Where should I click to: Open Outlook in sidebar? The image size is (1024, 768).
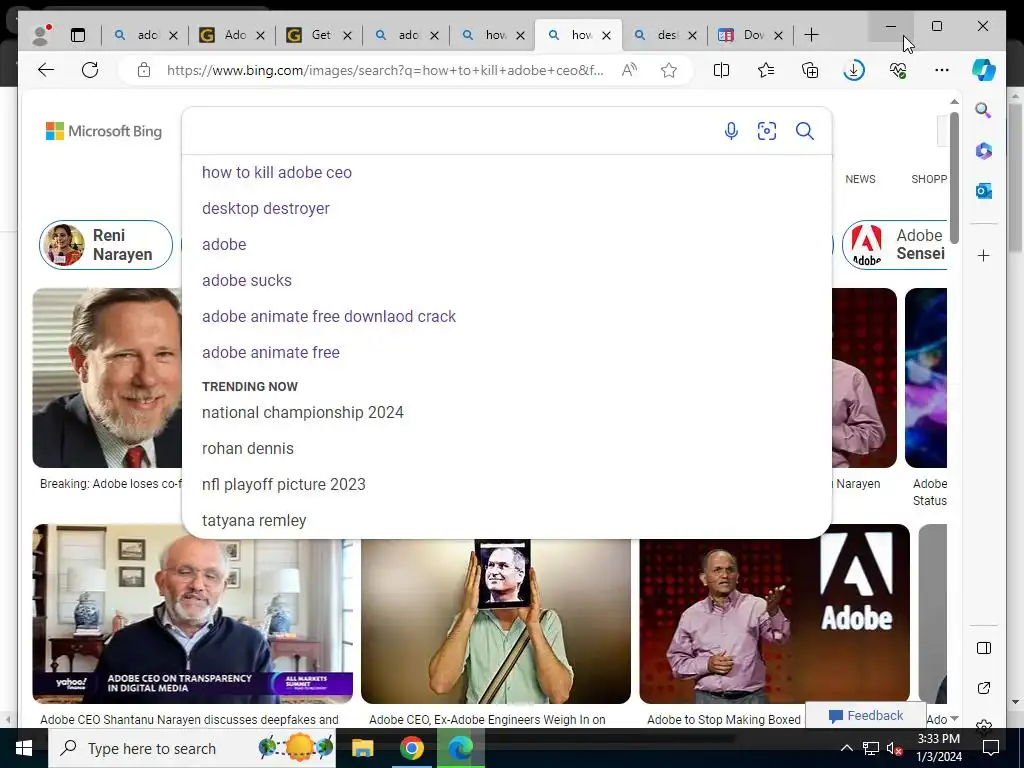[x=984, y=191]
